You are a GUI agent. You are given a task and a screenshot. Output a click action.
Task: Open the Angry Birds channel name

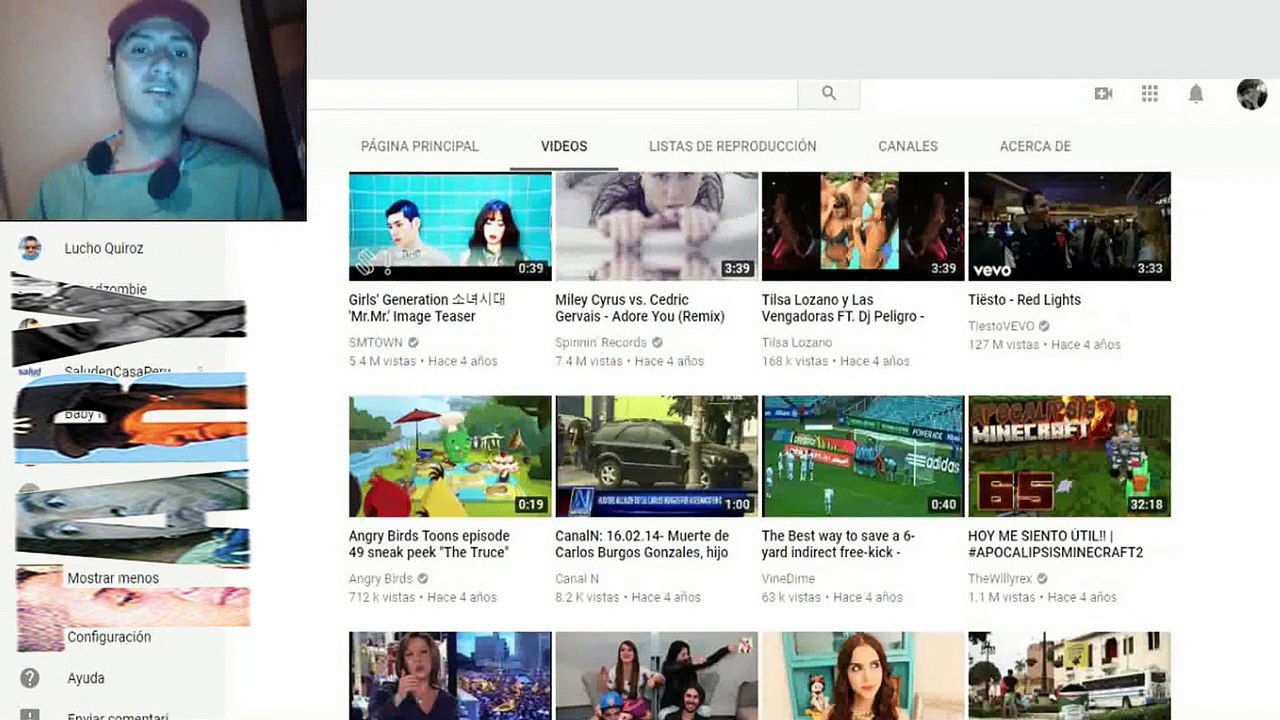click(381, 579)
